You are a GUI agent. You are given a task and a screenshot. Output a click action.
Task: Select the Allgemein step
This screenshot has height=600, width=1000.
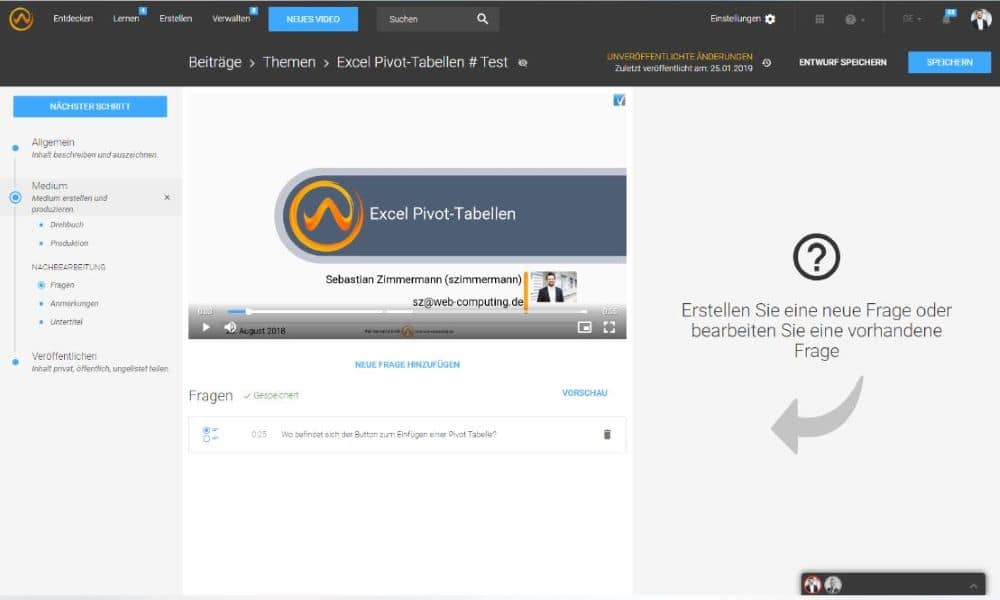(94, 148)
